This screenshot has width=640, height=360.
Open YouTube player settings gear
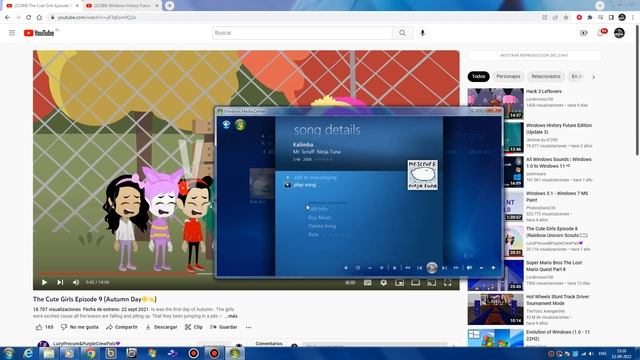pos(384,282)
